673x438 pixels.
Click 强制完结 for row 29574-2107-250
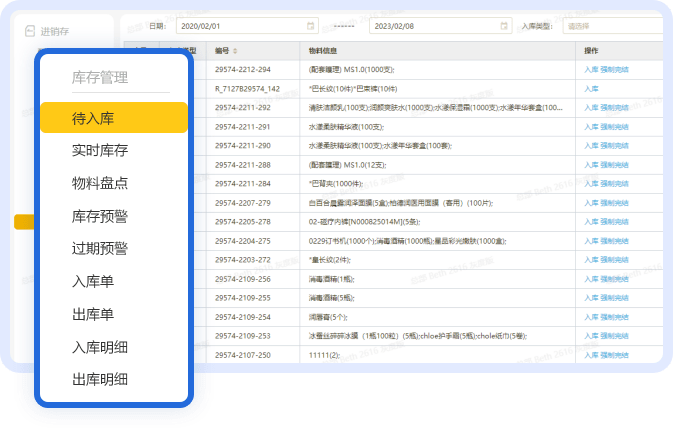click(614, 355)
